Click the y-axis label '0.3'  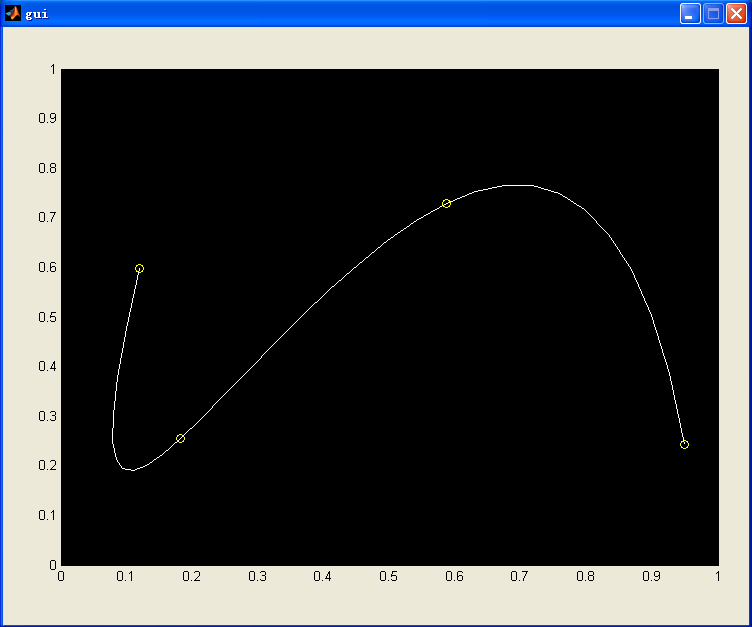pos(47,416)
